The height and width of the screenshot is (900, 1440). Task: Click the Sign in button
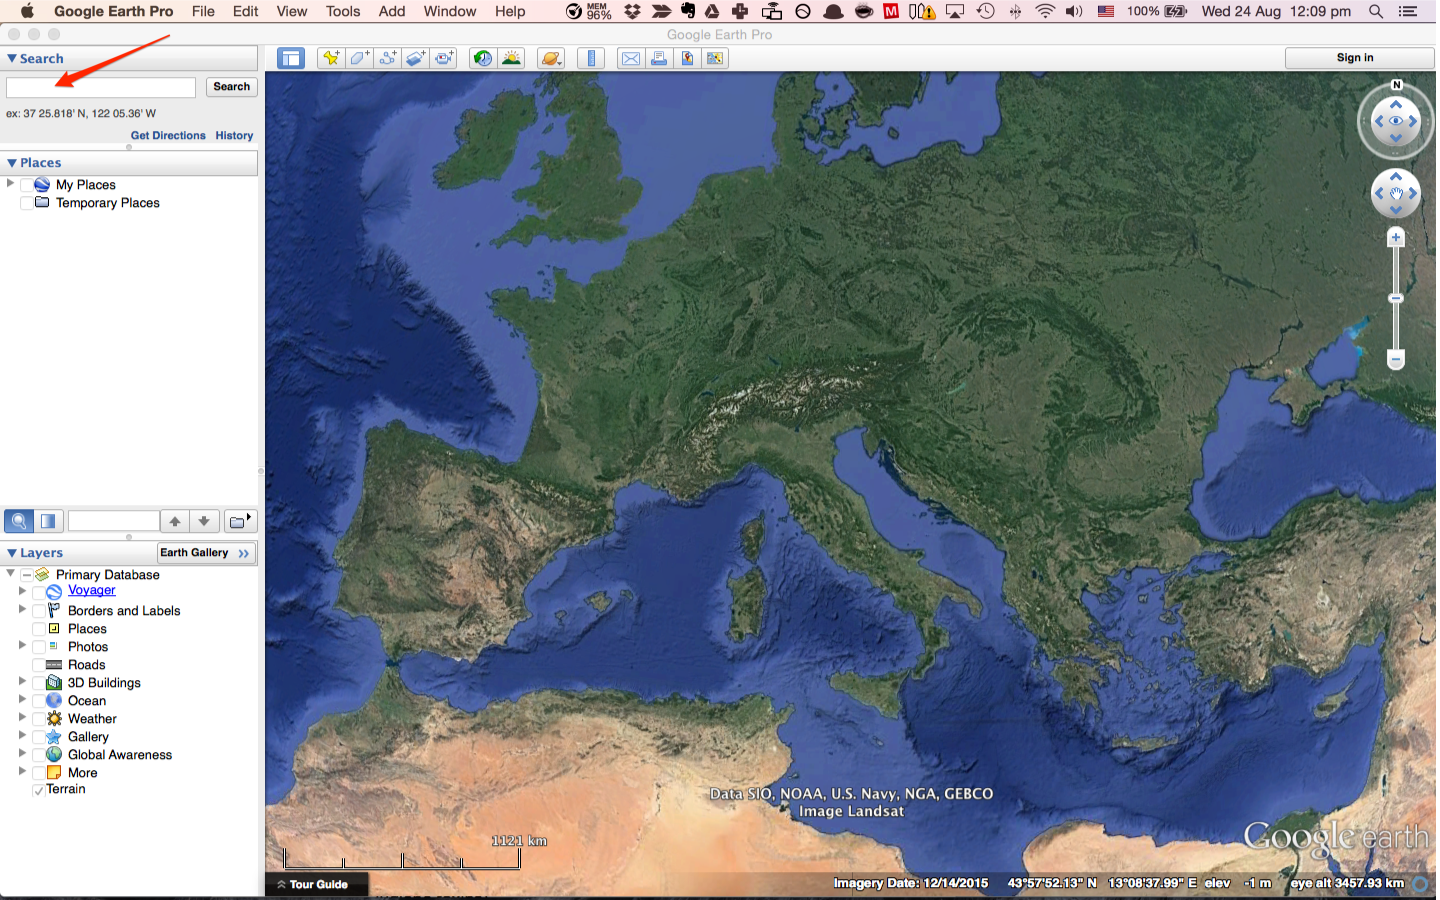(1359, 58)
